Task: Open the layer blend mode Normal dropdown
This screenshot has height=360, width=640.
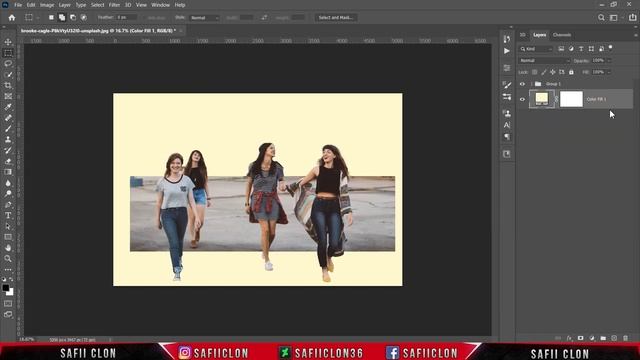Action: pyautogui.click(x=544, y=60)
